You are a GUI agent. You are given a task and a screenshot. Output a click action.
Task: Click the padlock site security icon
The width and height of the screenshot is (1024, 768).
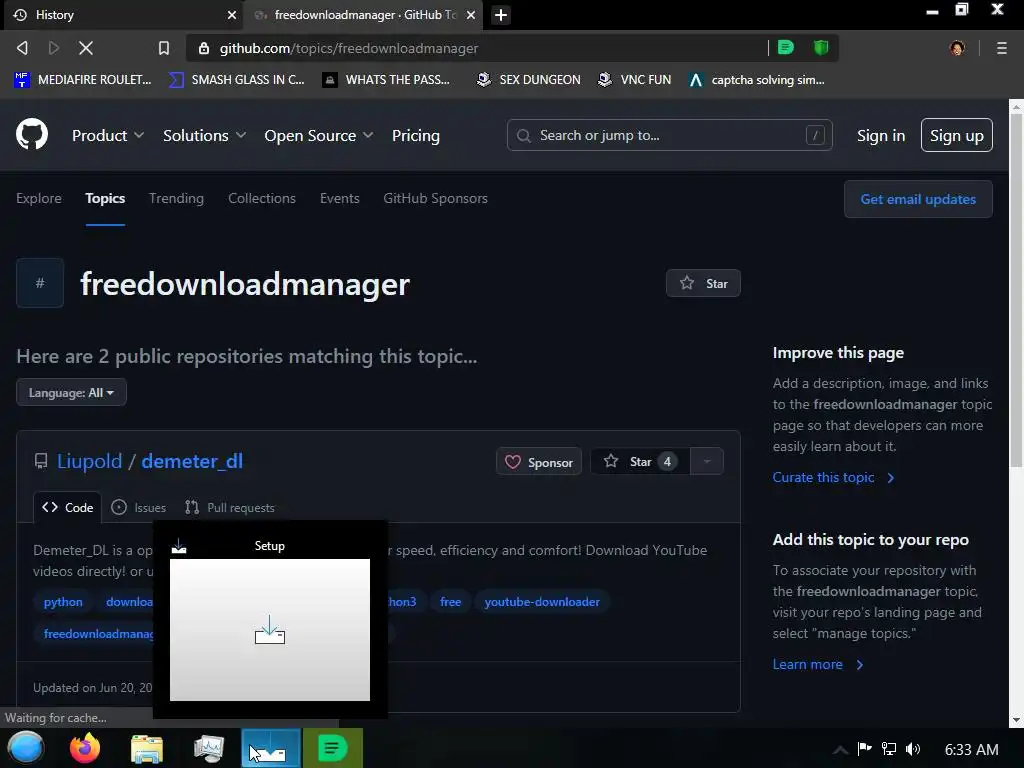[x=204, y=48]
